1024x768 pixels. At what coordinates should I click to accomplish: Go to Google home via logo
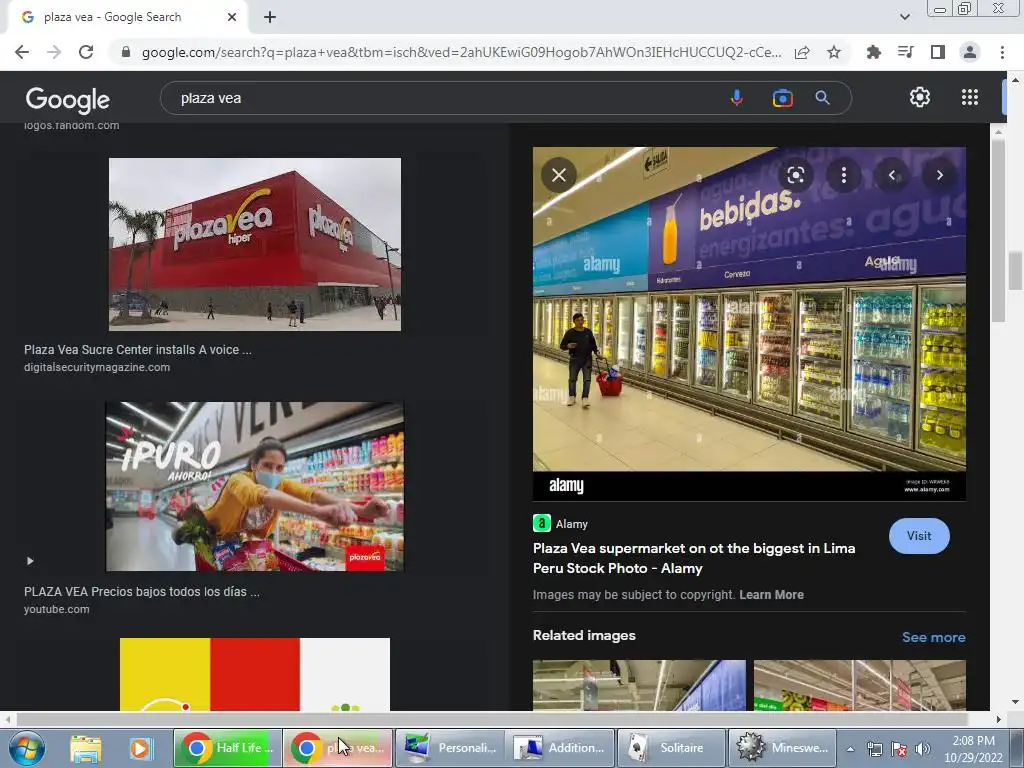point(67,99)
